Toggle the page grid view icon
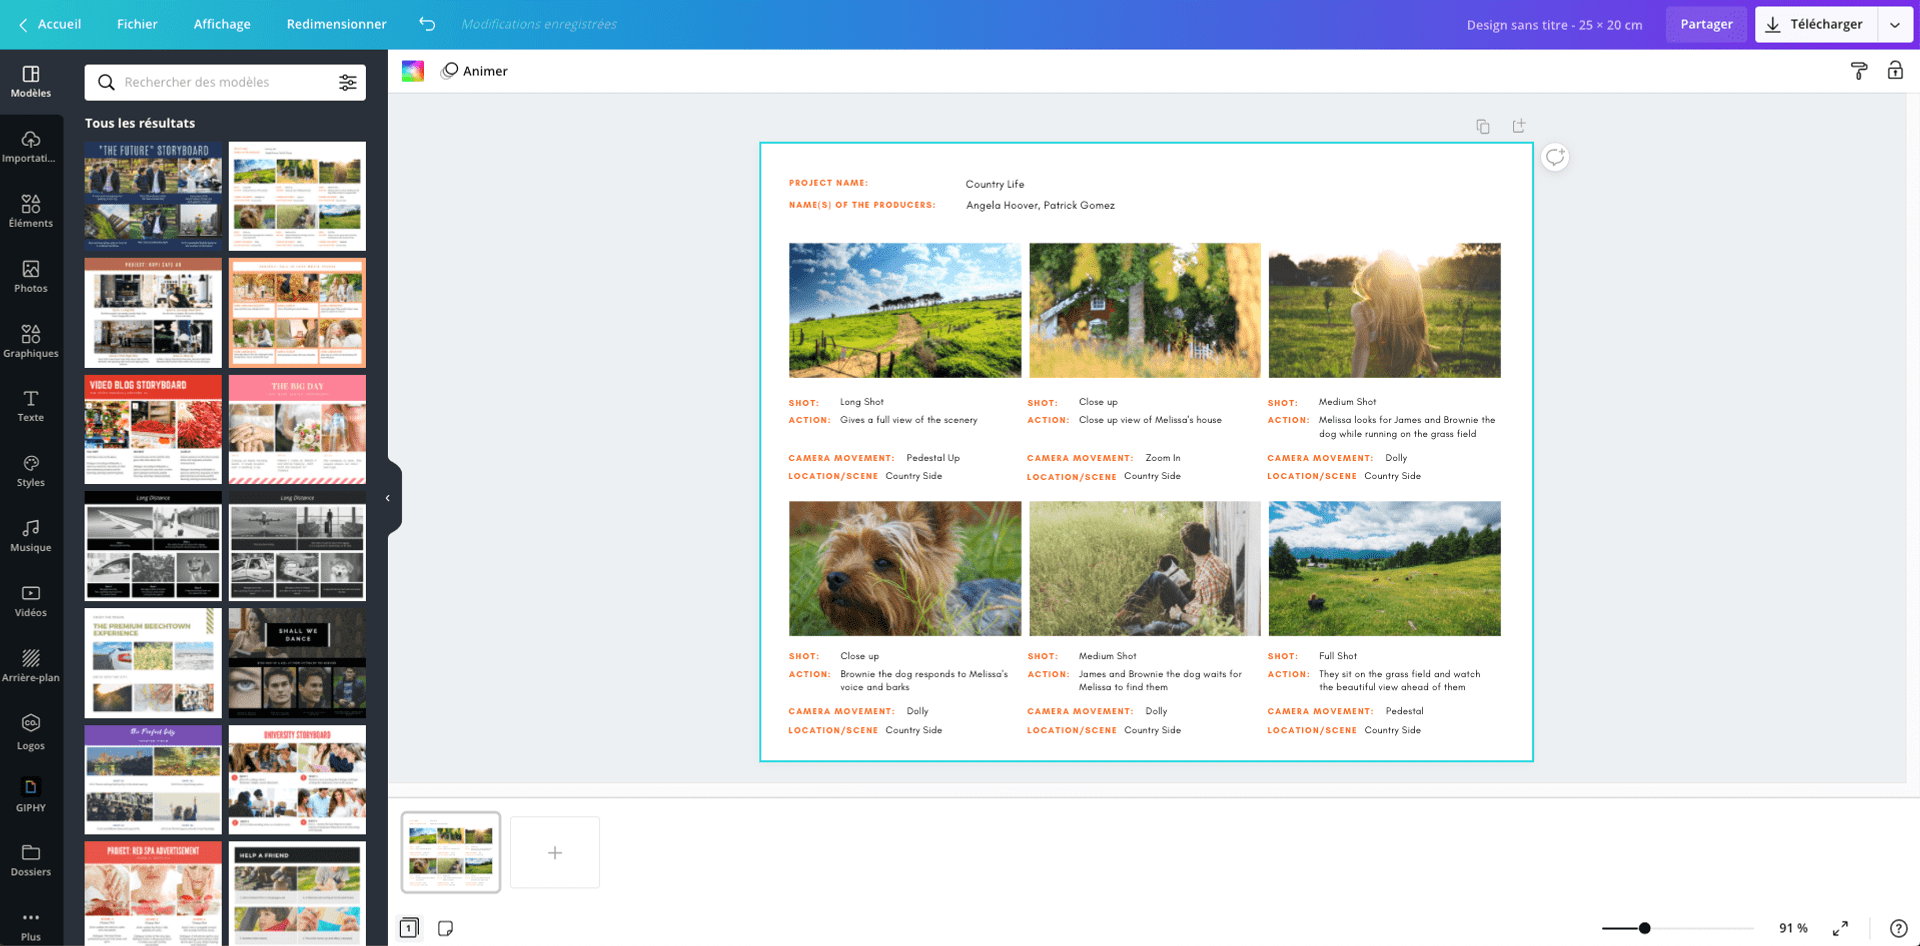The image size is (1920, 946). pos(409,928)
